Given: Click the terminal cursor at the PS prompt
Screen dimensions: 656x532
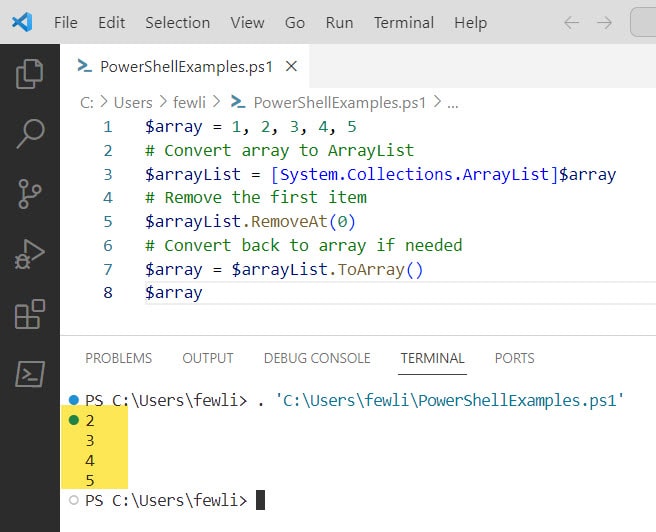Looking at the screenshot, I should pyautogui.click(x=260, y=500).
